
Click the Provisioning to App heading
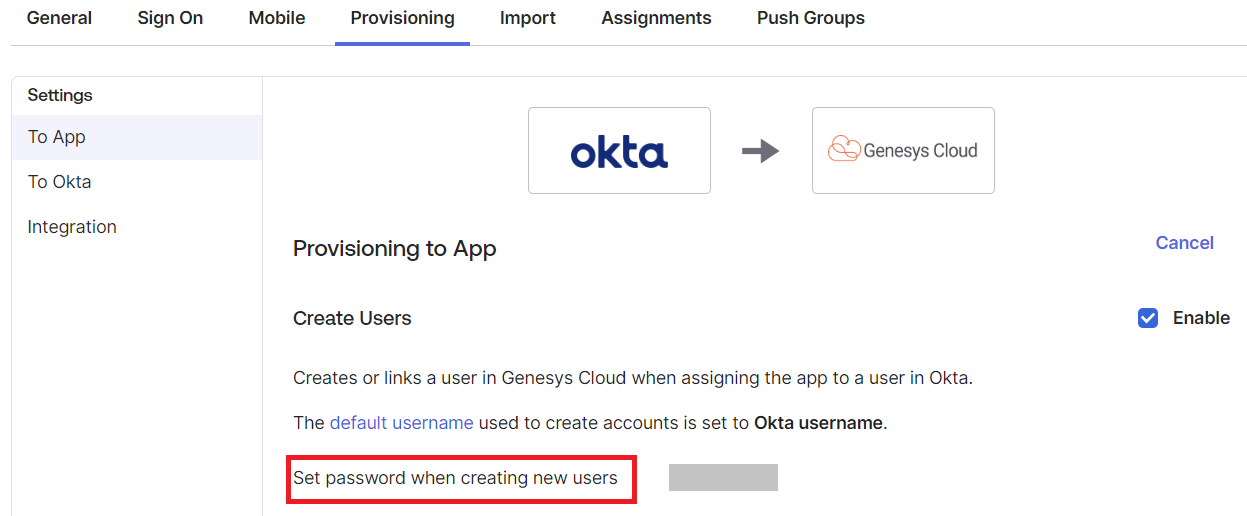(x=394, y=249)
